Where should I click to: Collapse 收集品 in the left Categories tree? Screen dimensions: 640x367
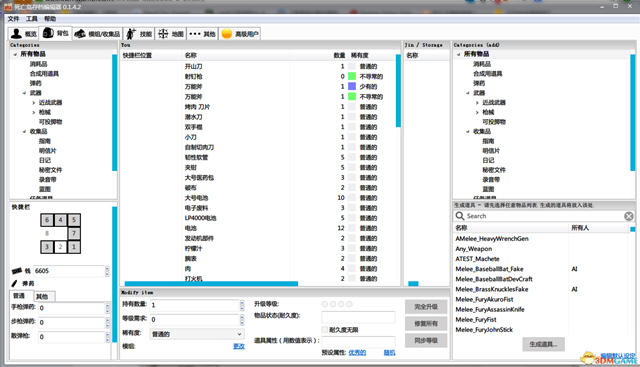24,131
